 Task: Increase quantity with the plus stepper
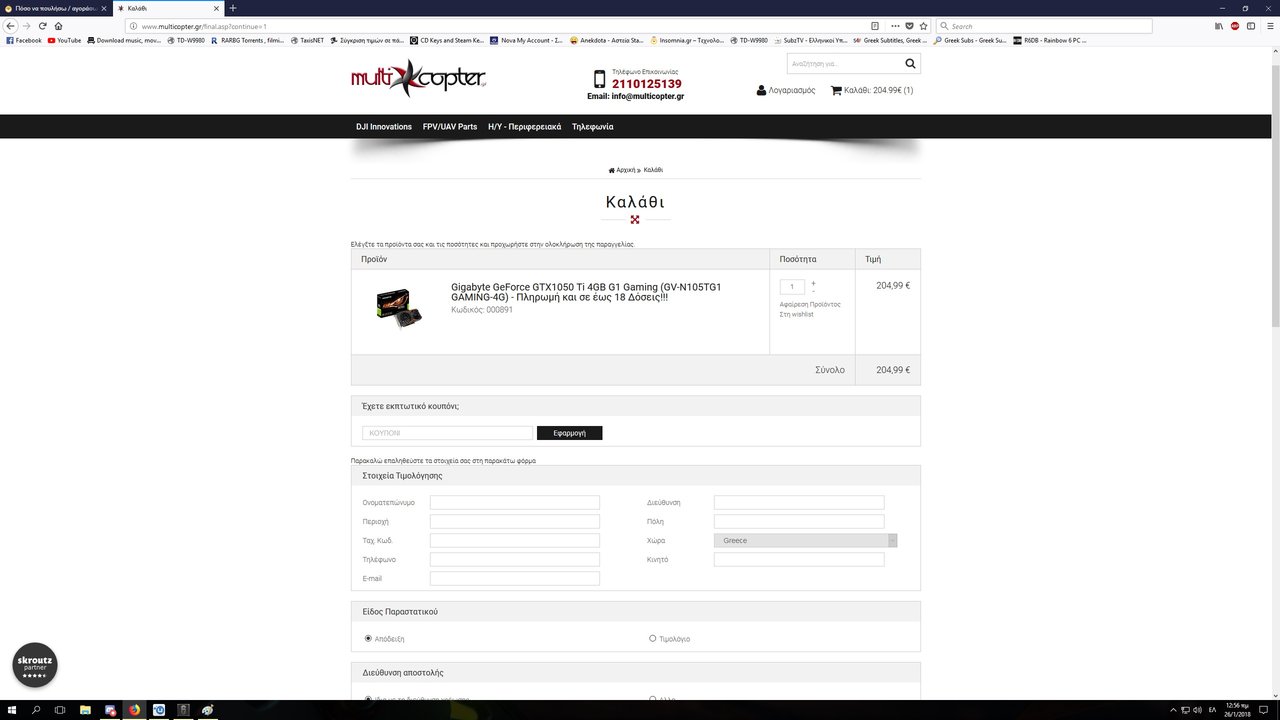(813, 283)
